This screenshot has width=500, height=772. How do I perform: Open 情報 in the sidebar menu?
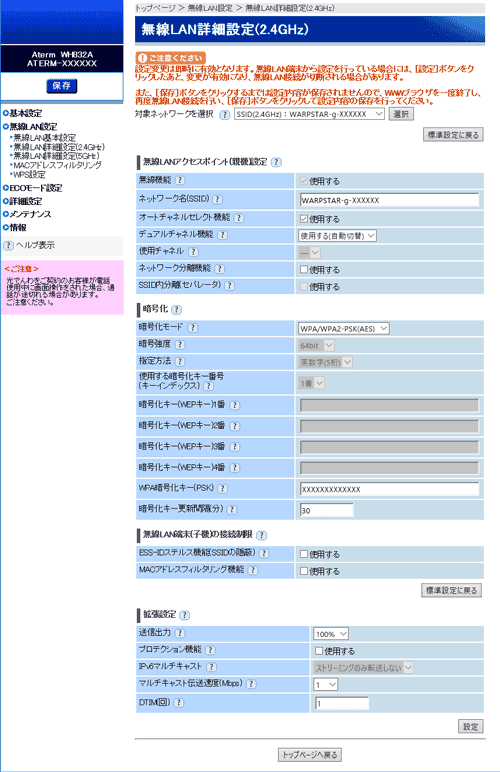click(18, 227)
